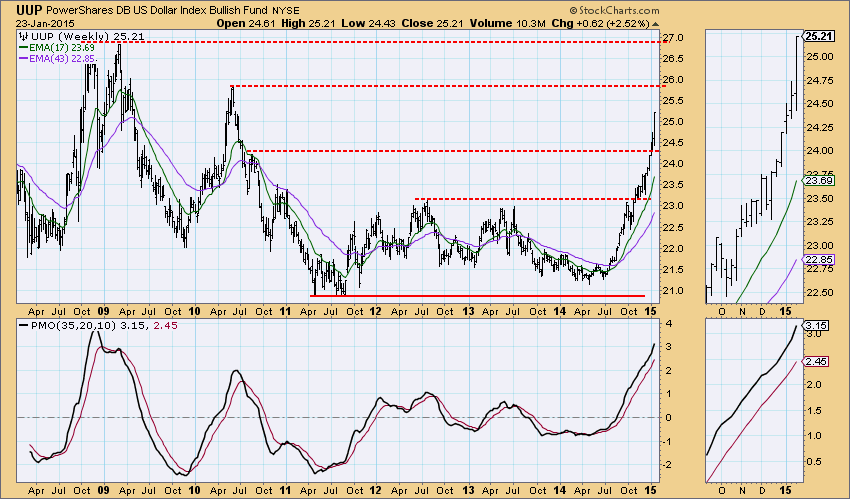Click the Close 25.21 header value
850x499 pixels.
(433, 23)
